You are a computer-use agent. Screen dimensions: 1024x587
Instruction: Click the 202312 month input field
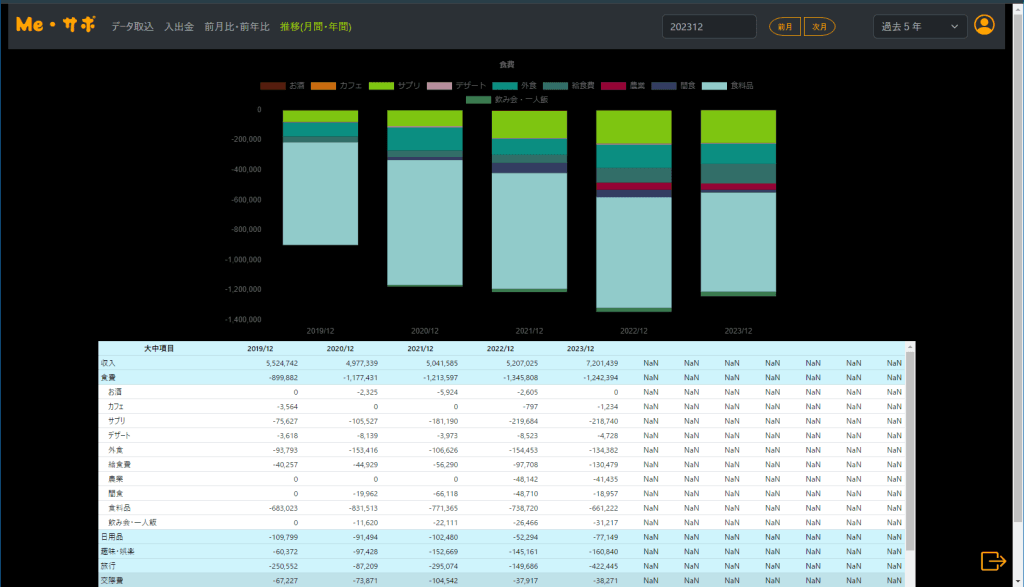(x=709, y=27)
